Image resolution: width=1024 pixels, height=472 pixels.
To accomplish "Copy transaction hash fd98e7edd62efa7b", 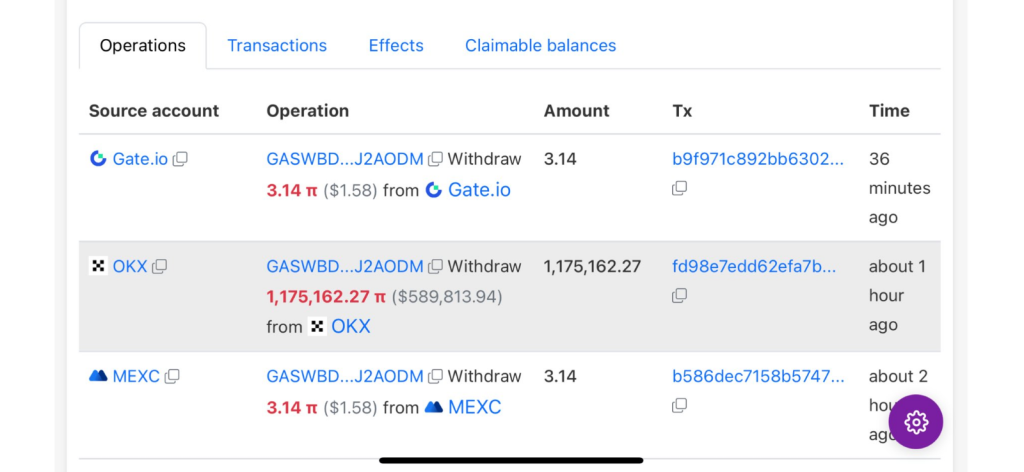I will 679,296.
